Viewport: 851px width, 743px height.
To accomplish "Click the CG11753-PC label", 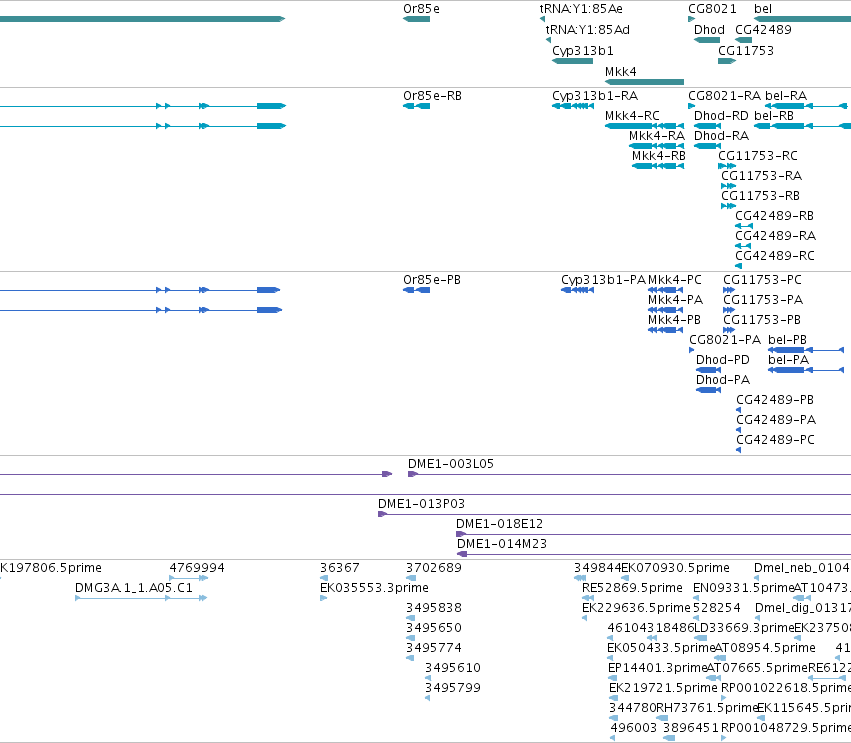I will pyautogui.click(x=762, y=280).
